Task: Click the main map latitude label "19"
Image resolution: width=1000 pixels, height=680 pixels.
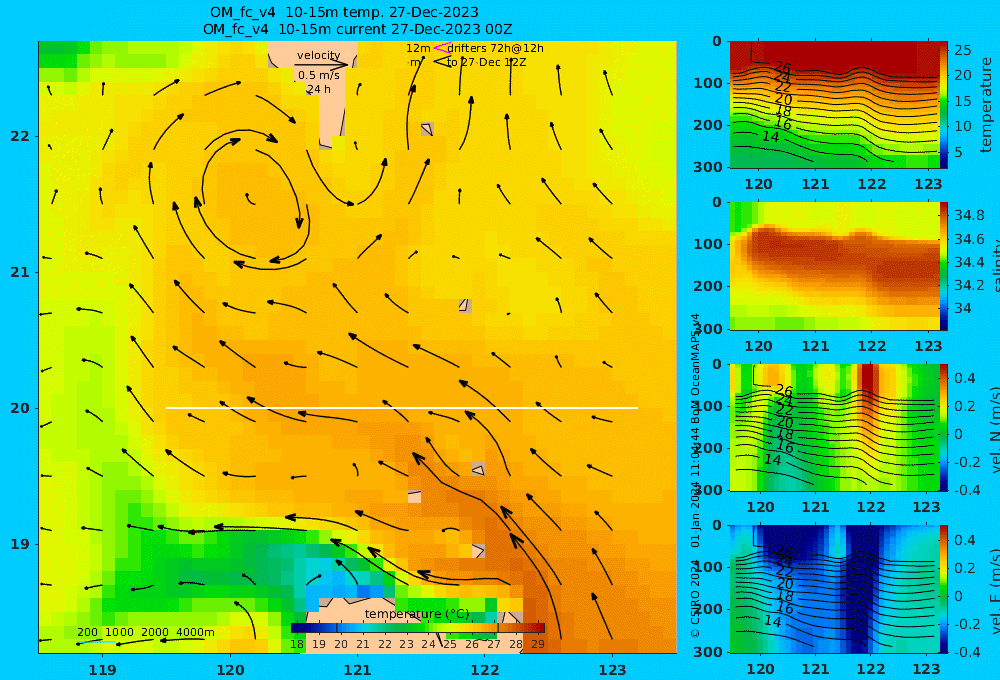Action: pos(20,544)
